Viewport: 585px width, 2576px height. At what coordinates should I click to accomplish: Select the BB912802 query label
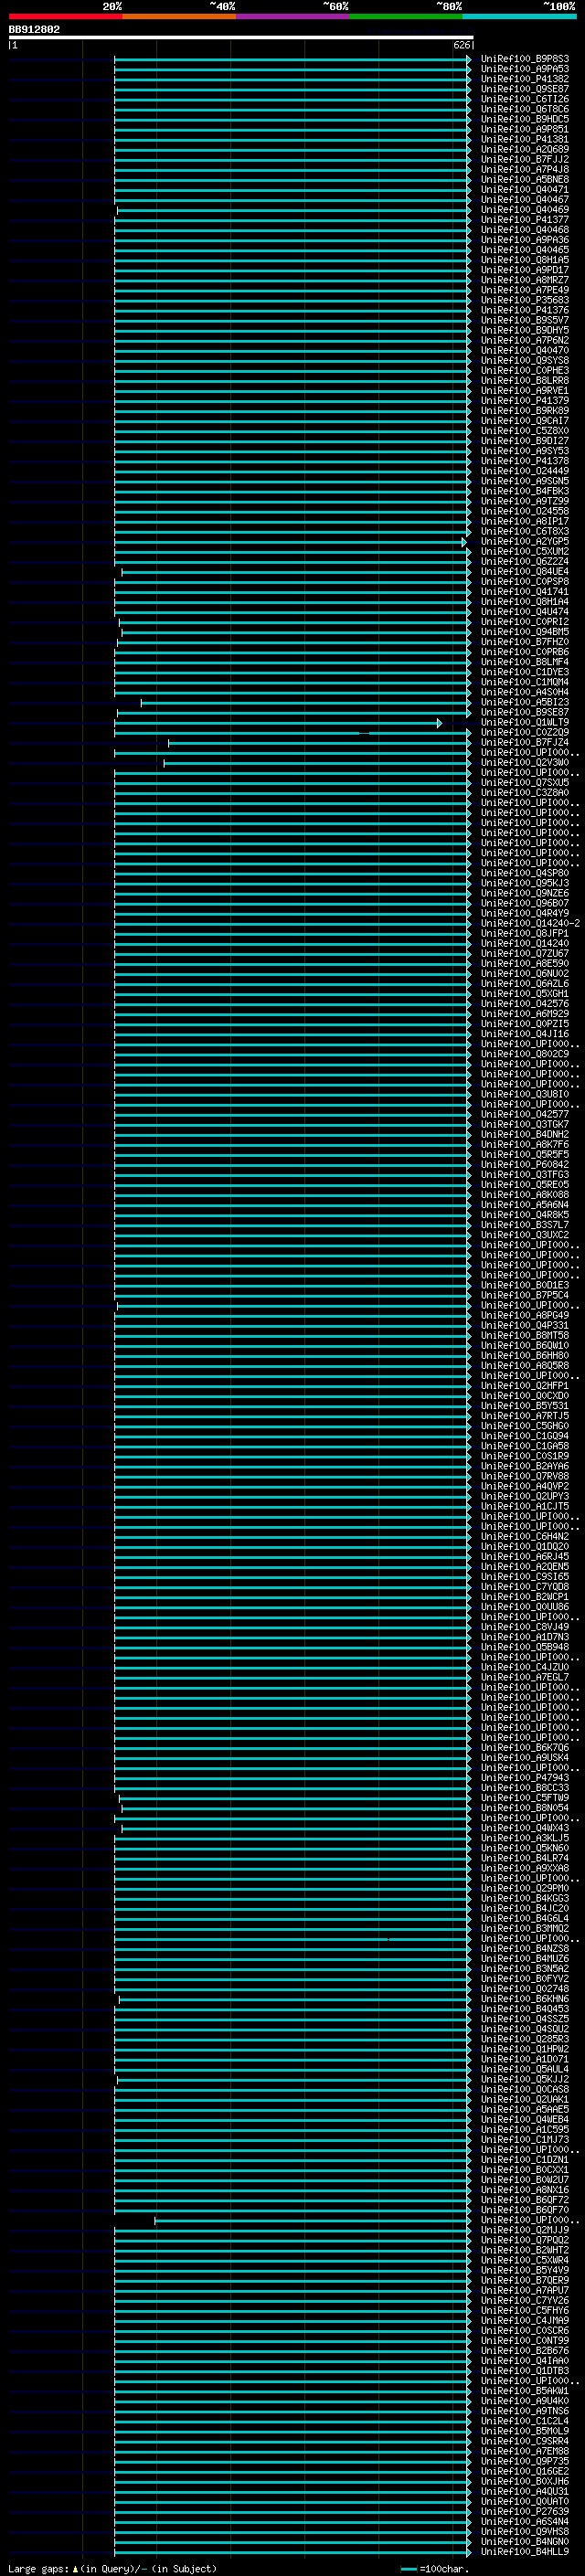[x=34, y=30]
